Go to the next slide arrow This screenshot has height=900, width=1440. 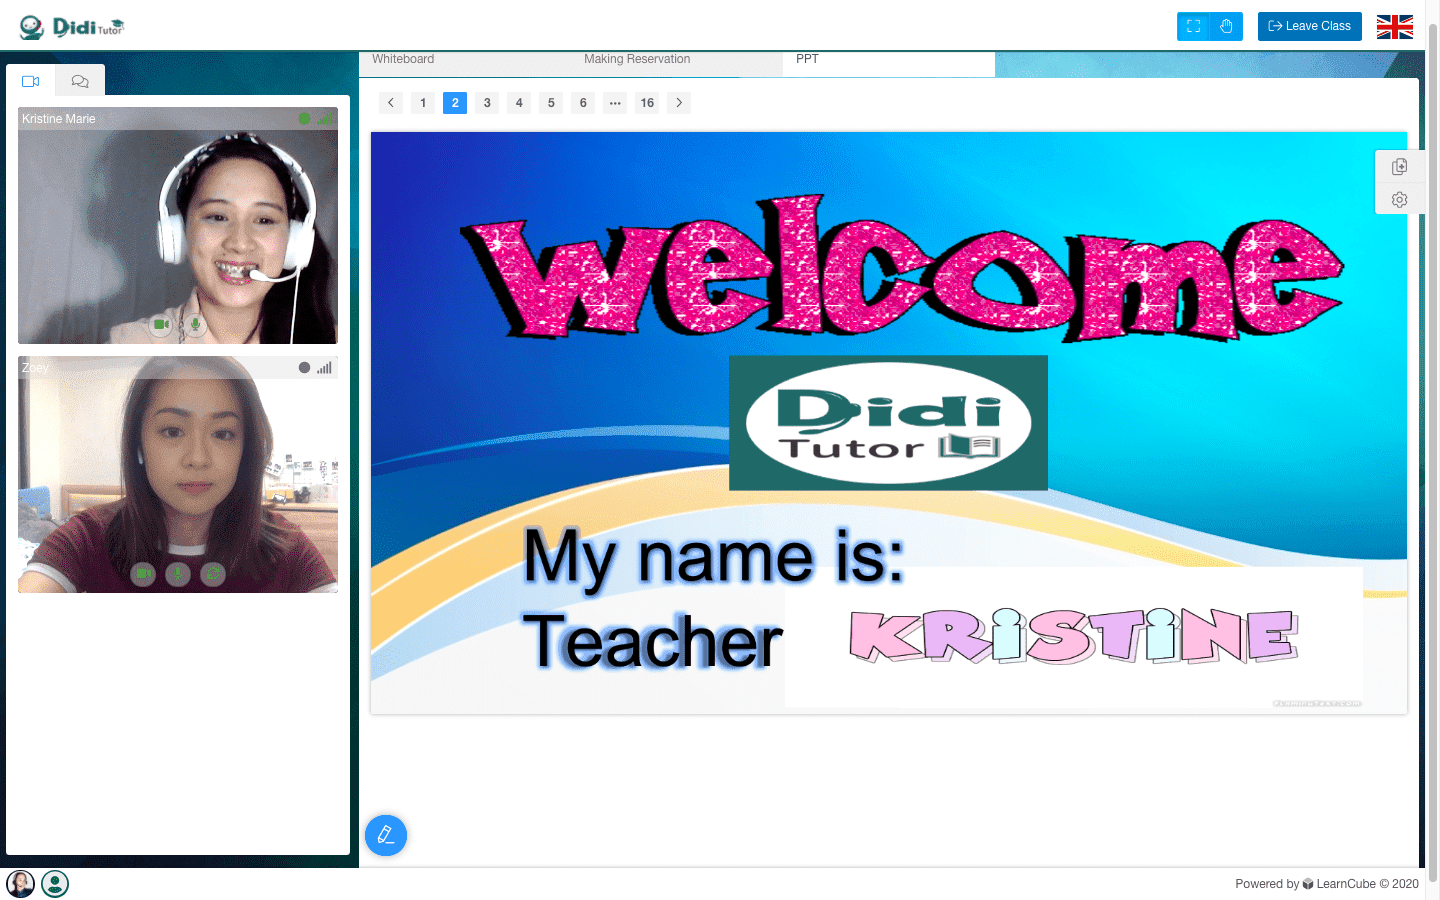click(x=679, y=102)
